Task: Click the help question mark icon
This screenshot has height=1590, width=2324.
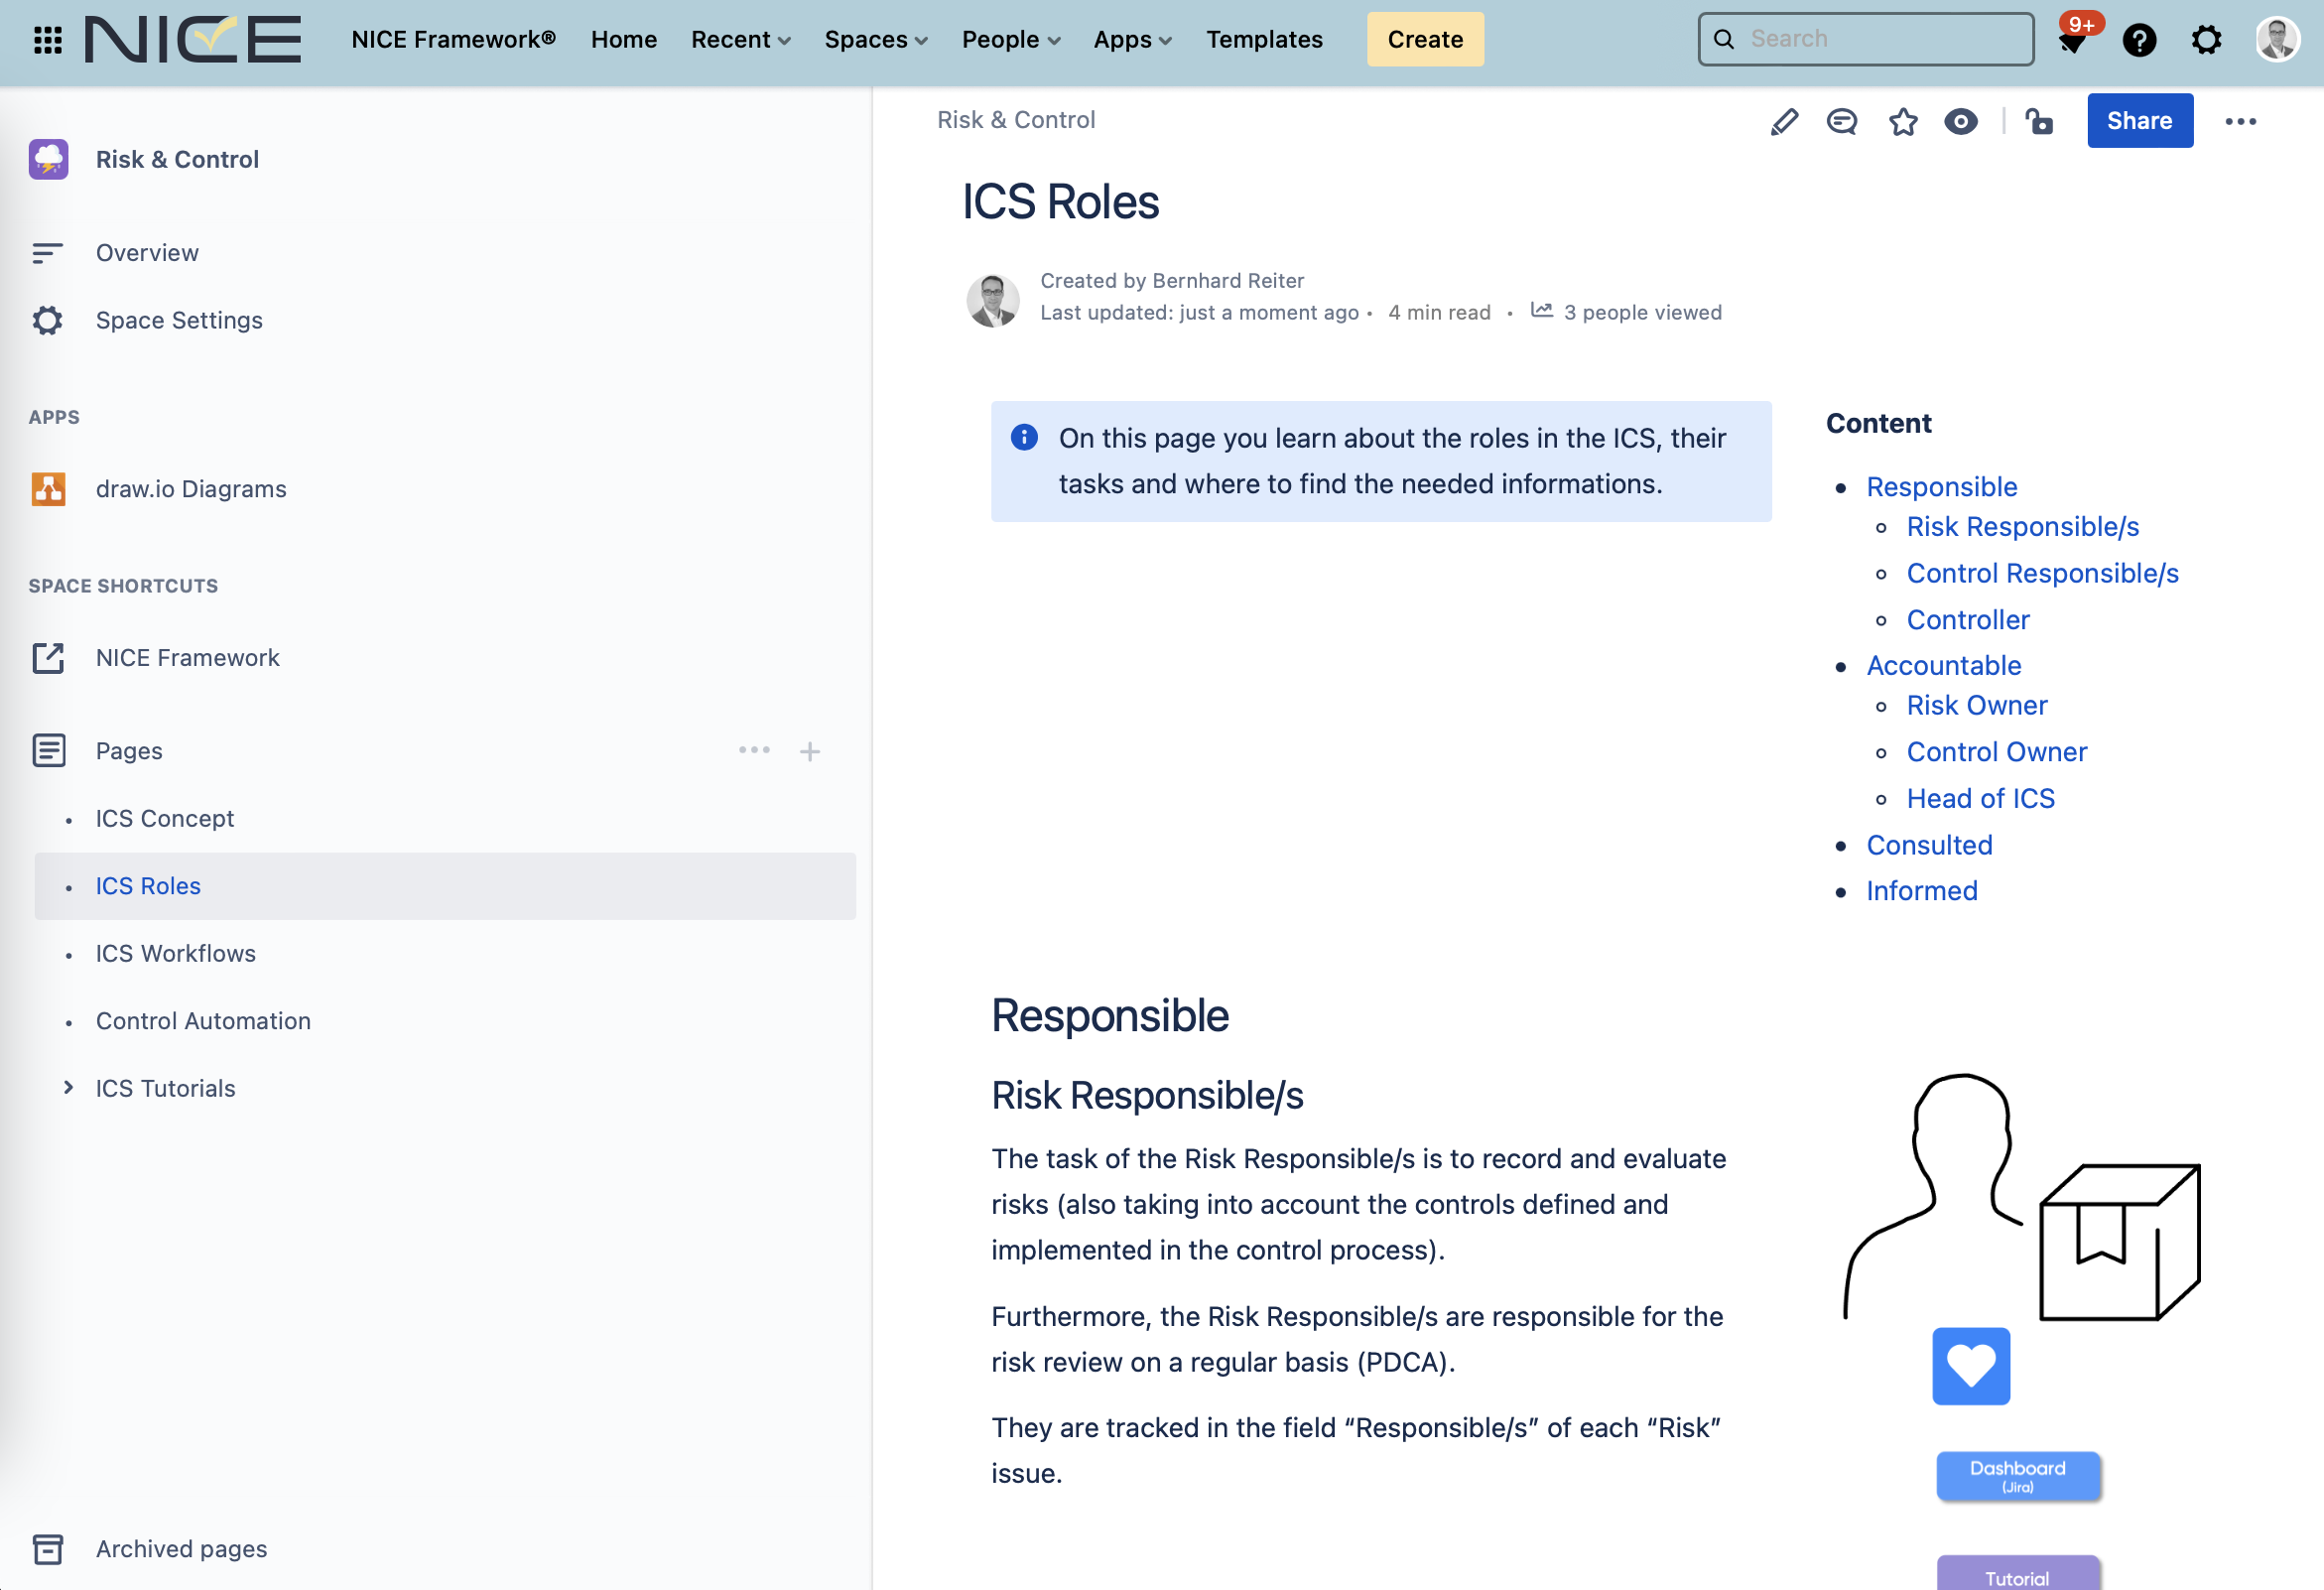Action: [x=2139, y=40]
